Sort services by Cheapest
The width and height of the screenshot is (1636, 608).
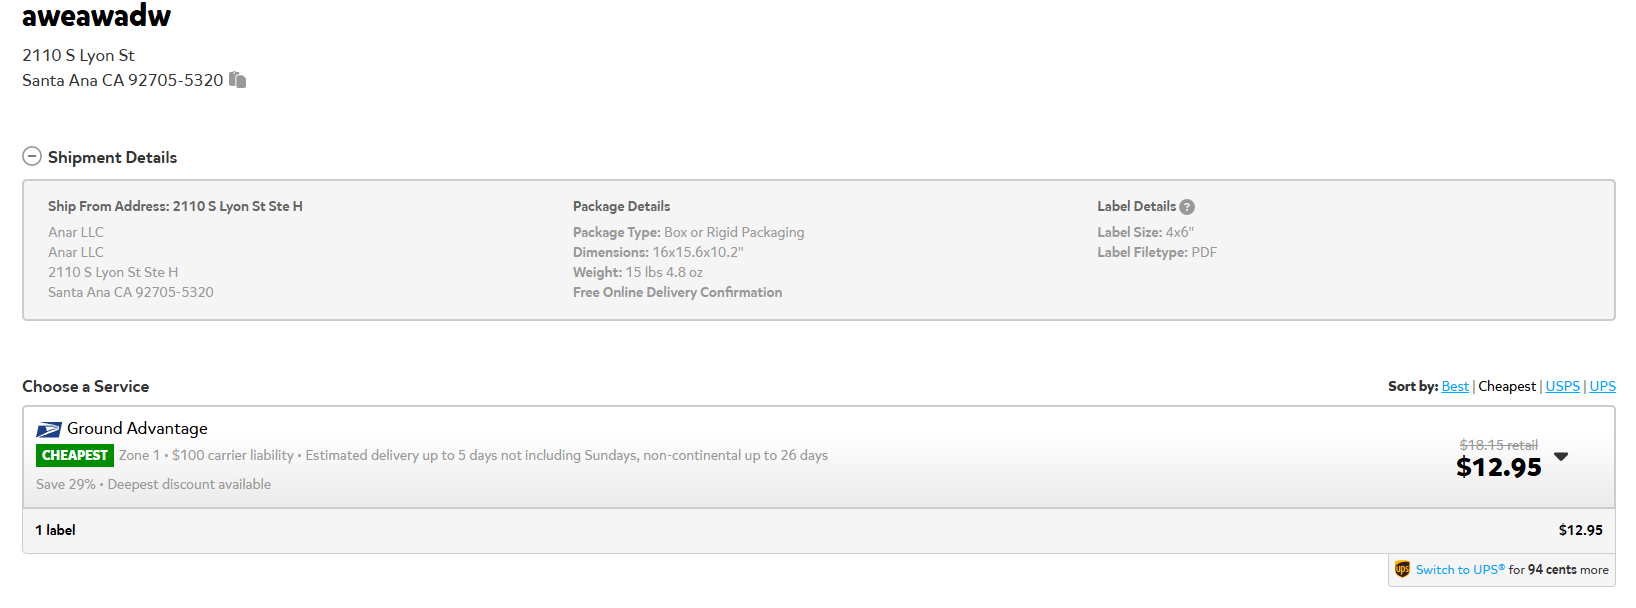1507,386
